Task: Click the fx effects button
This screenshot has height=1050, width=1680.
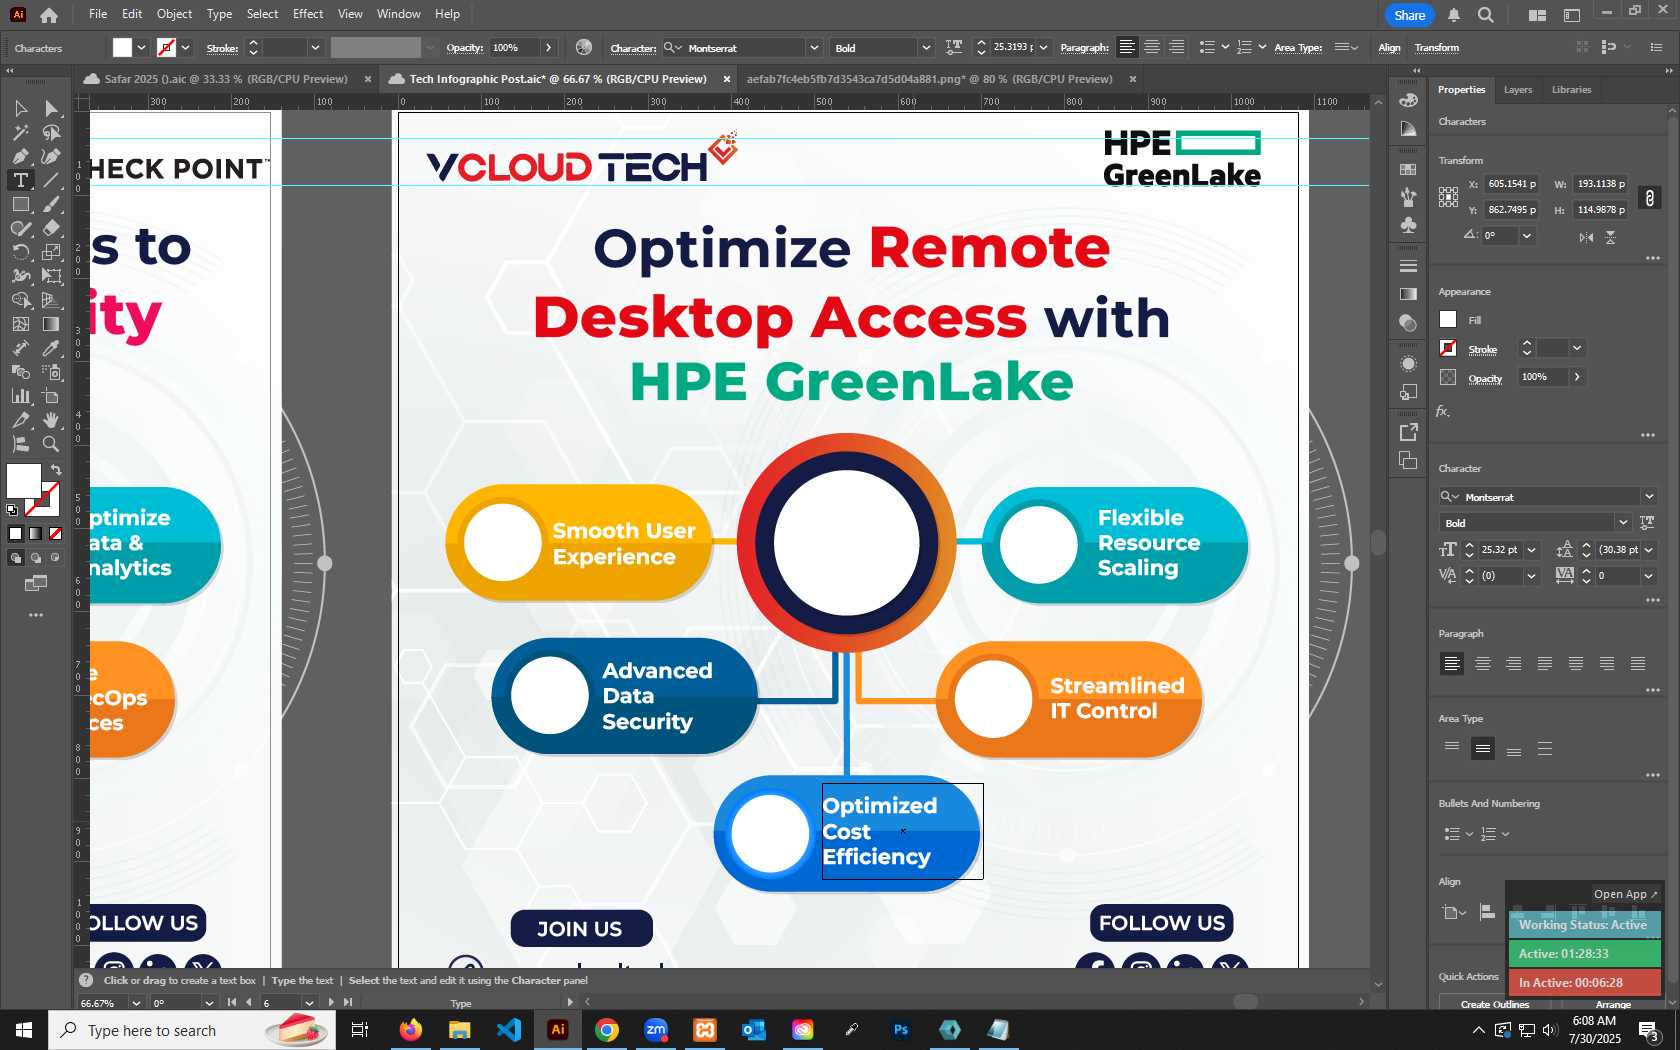Action: [x=1443, y=411]
